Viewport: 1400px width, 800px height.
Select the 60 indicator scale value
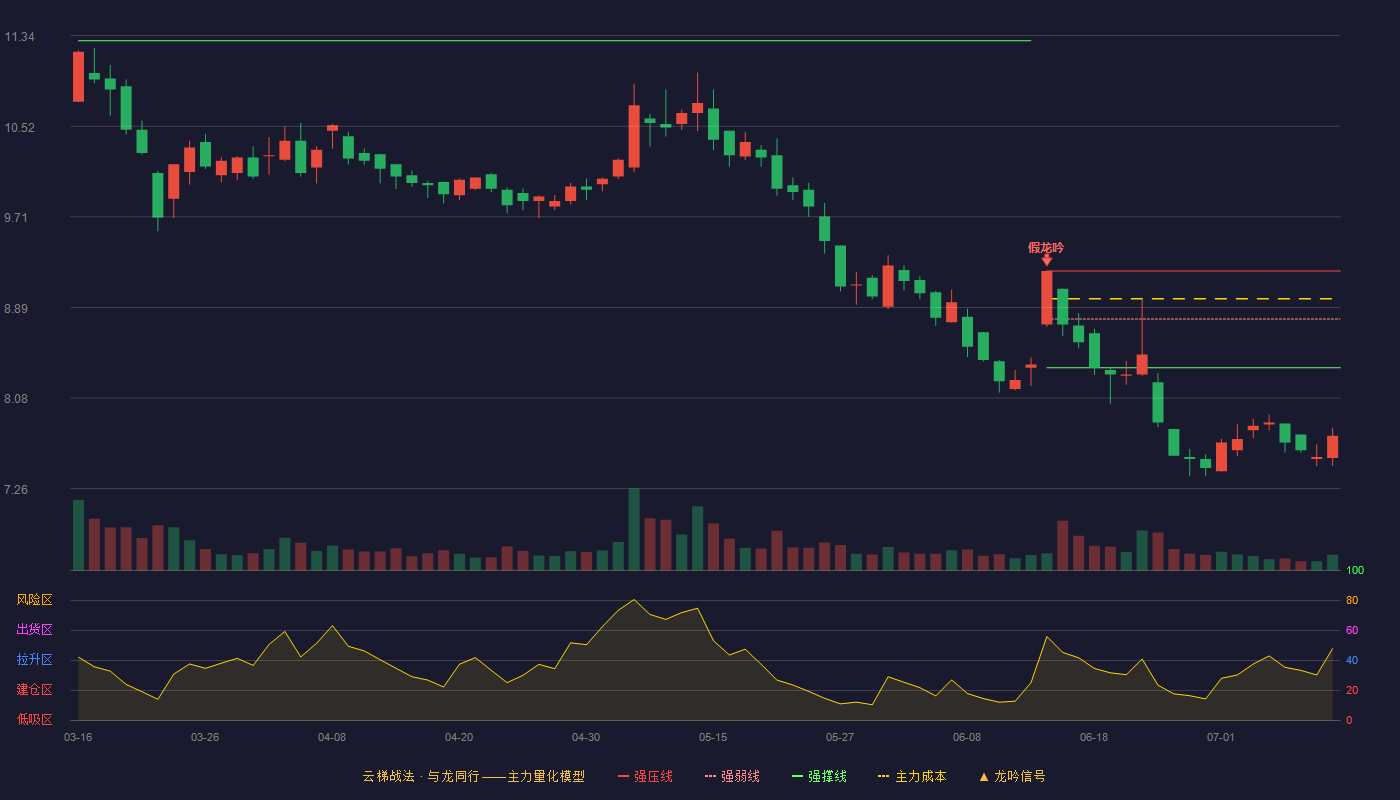pyautogui.click(x=1352, y=630)
